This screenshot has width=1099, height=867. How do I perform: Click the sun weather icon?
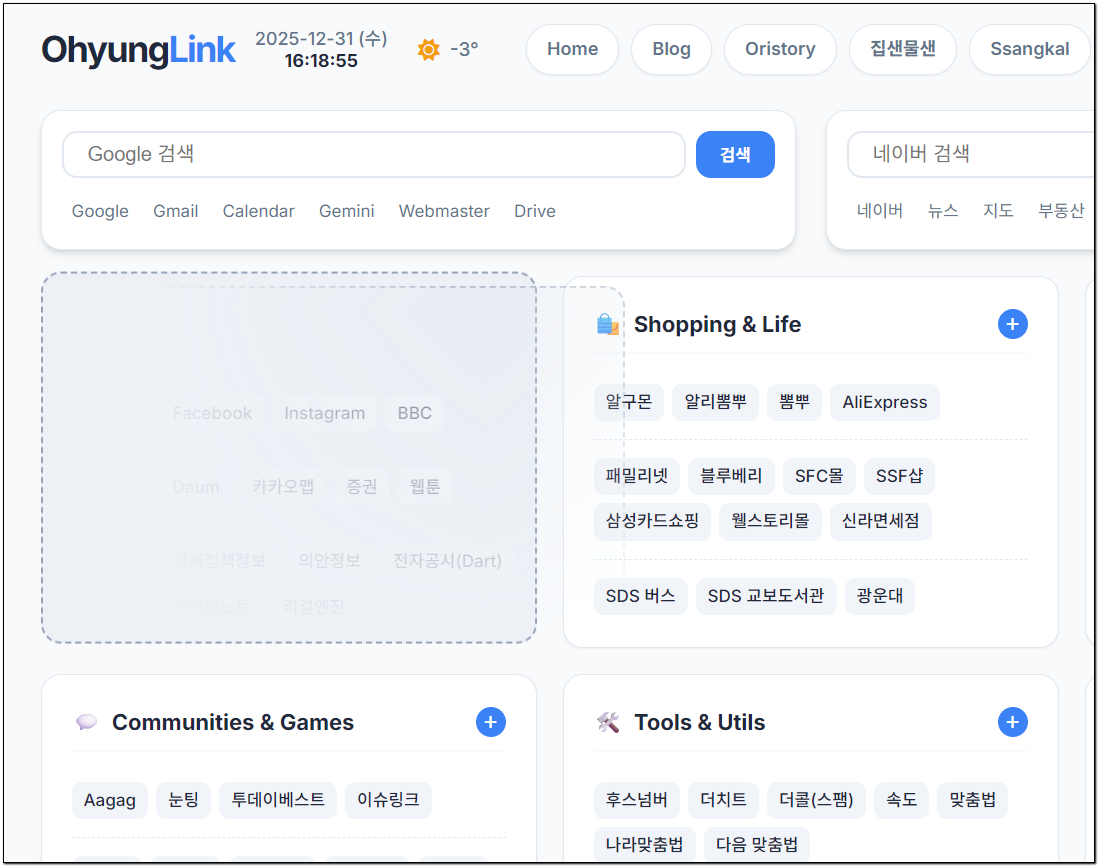click(x=428, y=49)
